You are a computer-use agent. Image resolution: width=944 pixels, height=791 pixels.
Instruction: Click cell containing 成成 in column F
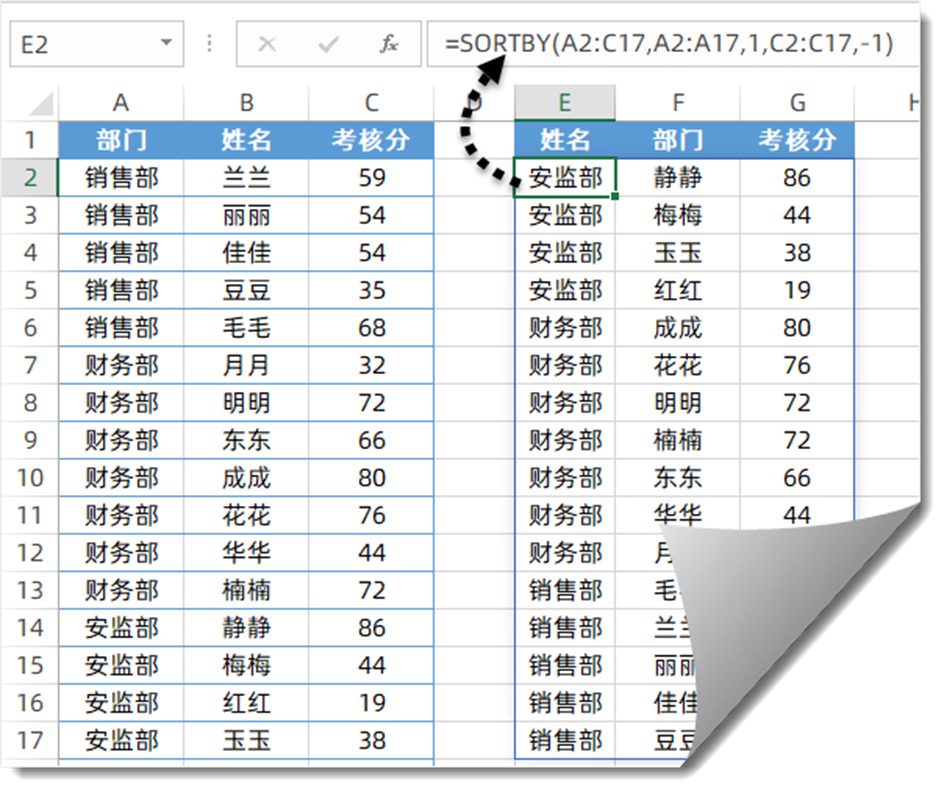[x=678, y=328]
